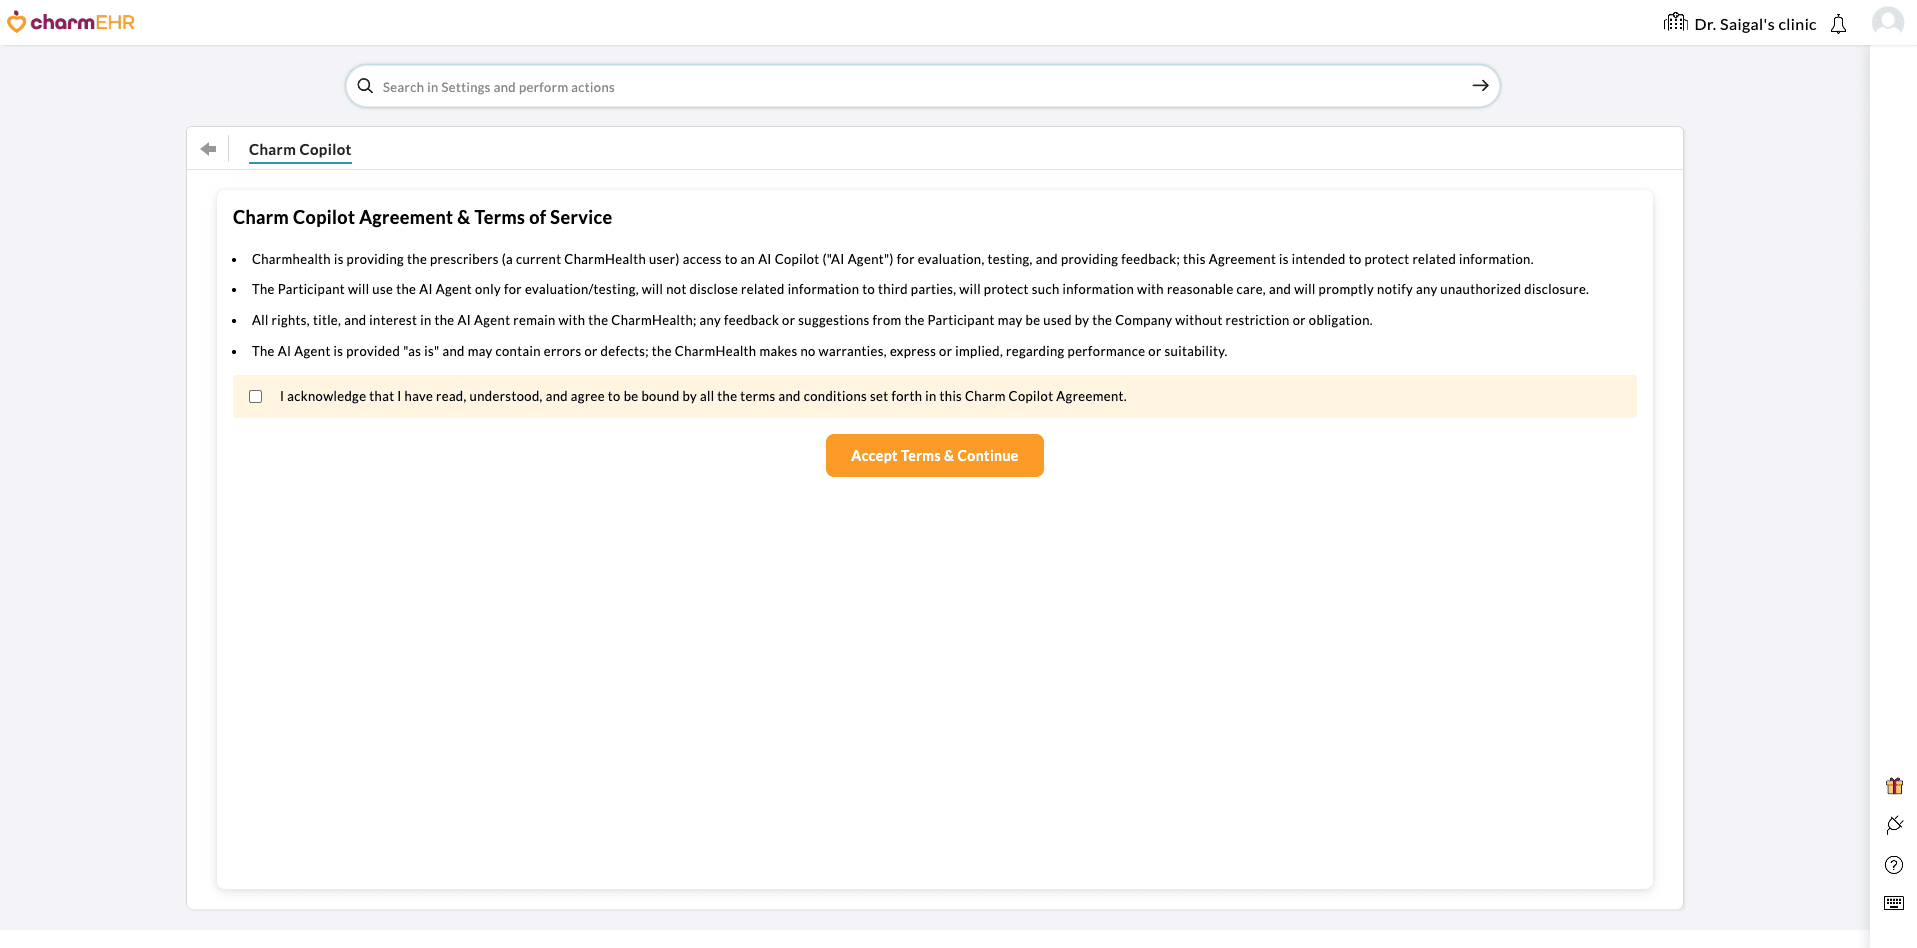Open keyboard shortcuts icon
This screenshot has width=1917, height=948.
coord(1894,903)
